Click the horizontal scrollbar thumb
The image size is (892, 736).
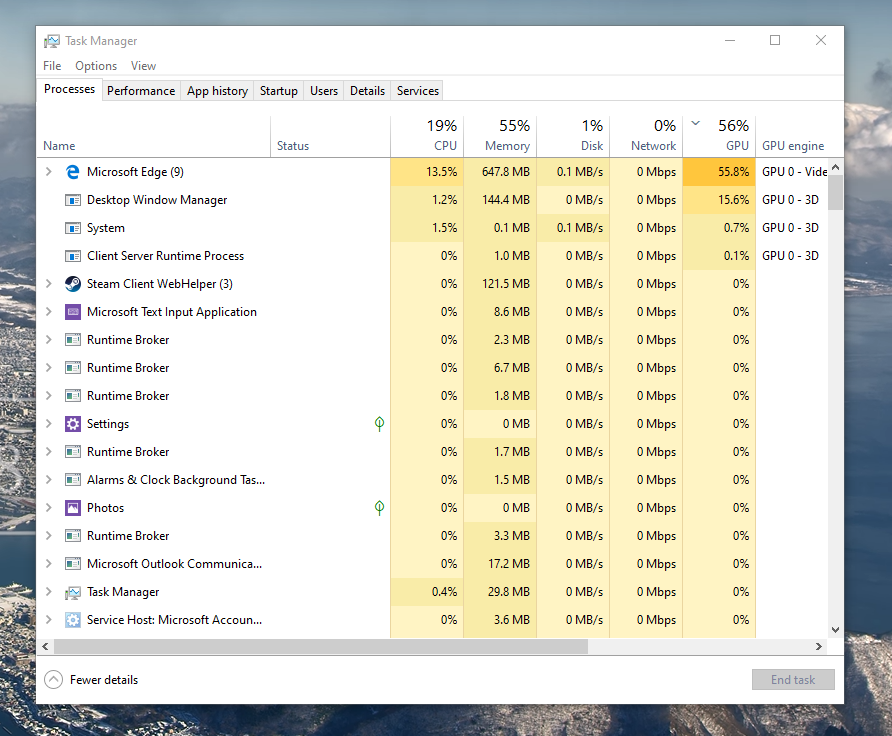click(321, 647)
